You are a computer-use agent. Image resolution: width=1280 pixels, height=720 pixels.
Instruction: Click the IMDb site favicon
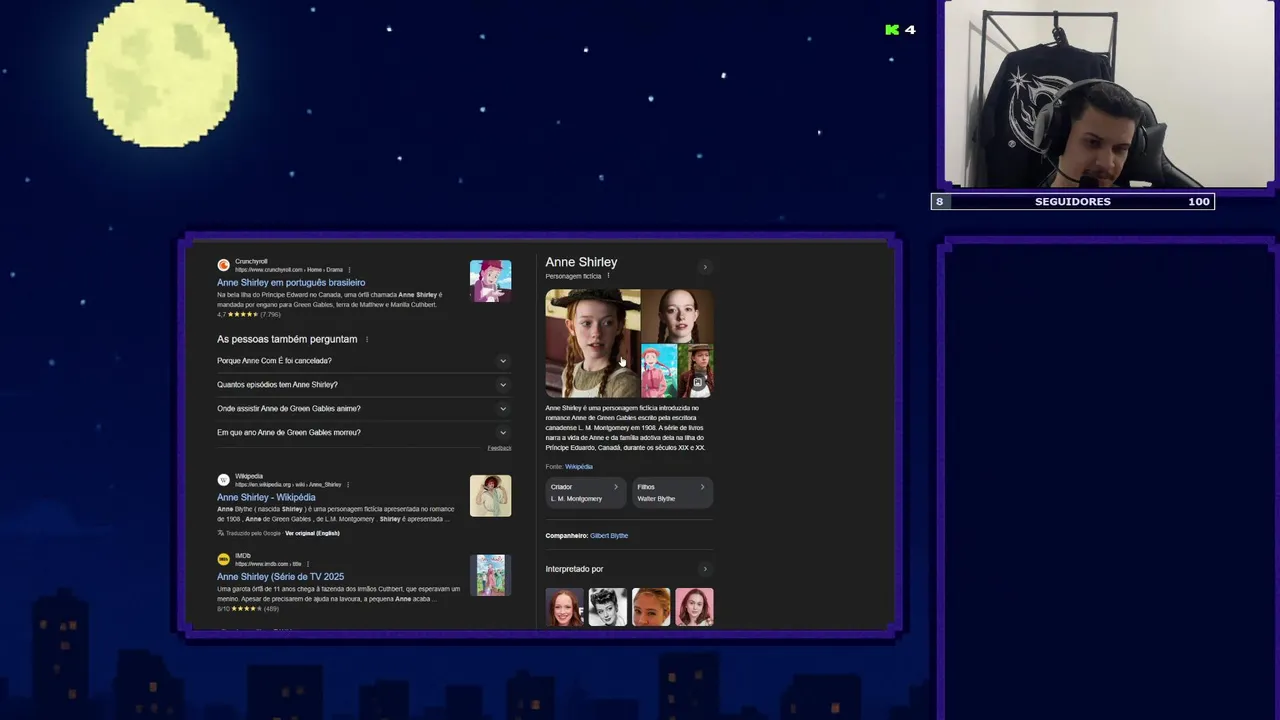pyautogui.click(x=223, y=559)
